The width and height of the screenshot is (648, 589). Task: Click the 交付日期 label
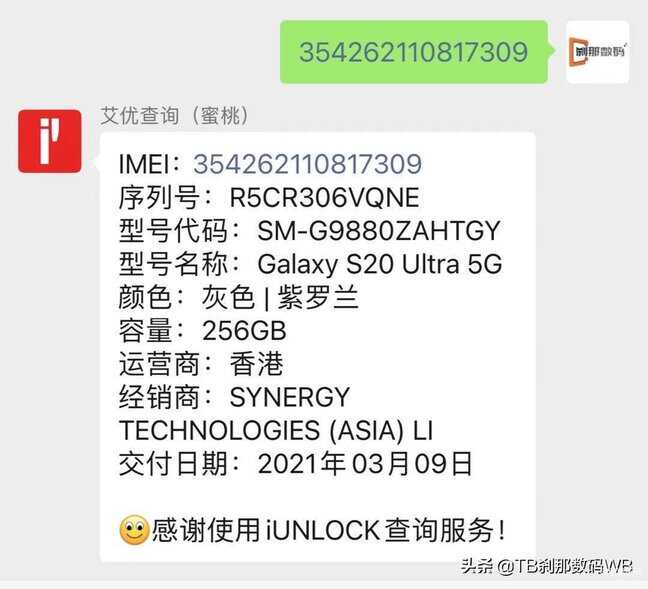click(x=173, y=464)
